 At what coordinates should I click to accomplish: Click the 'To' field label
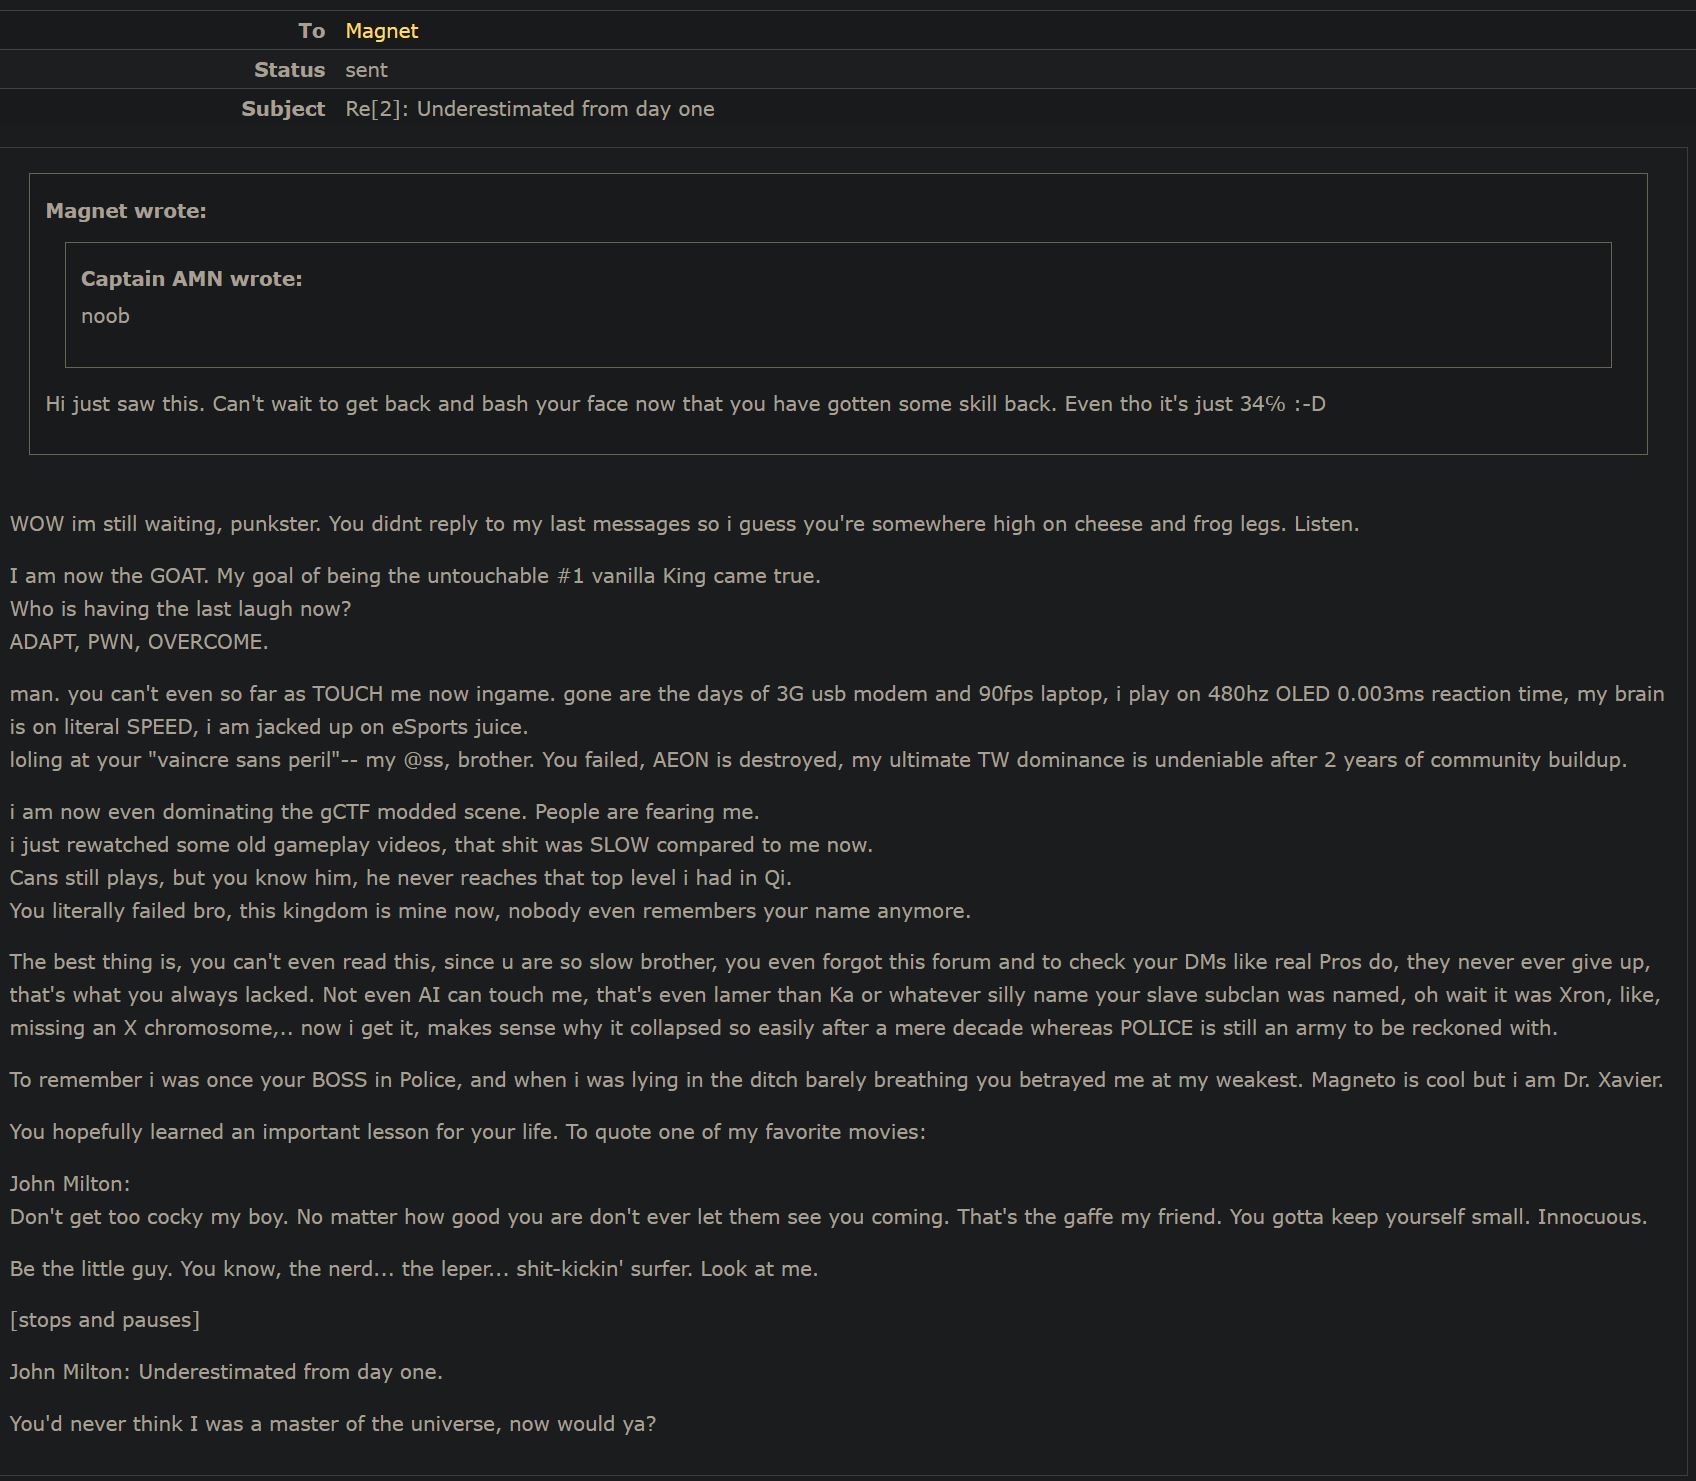point(312,31)
